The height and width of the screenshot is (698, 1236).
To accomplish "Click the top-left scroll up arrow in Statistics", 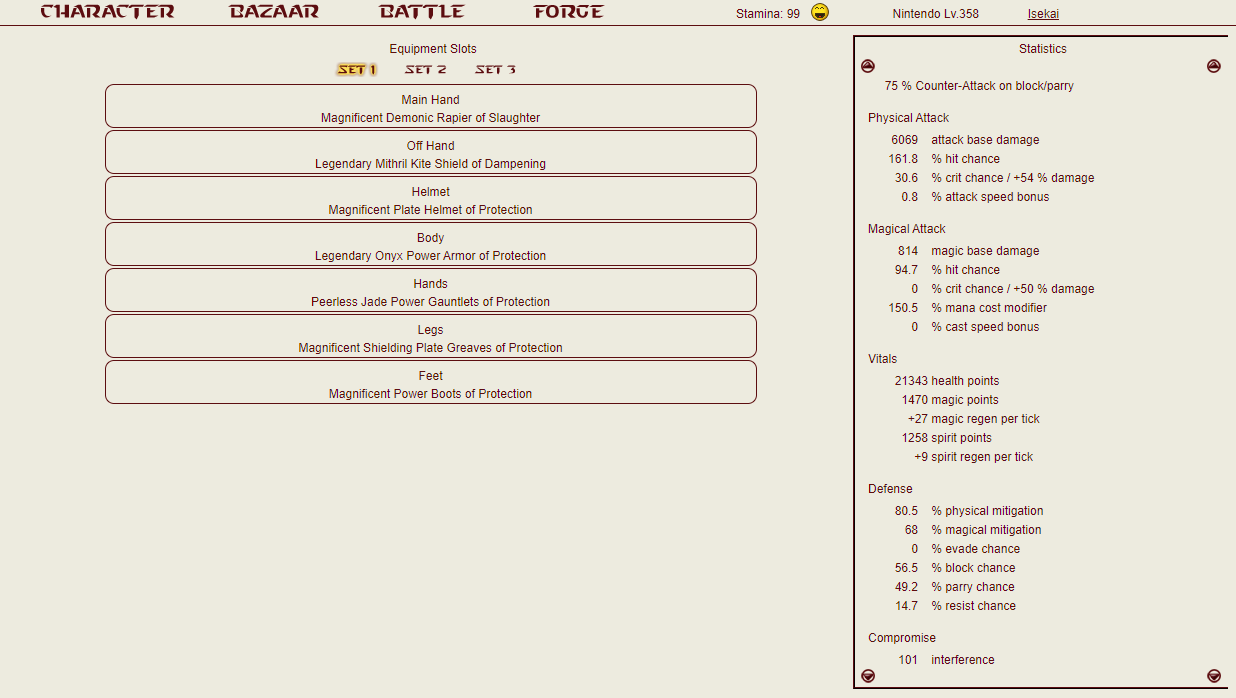I will tap(867, 66).
